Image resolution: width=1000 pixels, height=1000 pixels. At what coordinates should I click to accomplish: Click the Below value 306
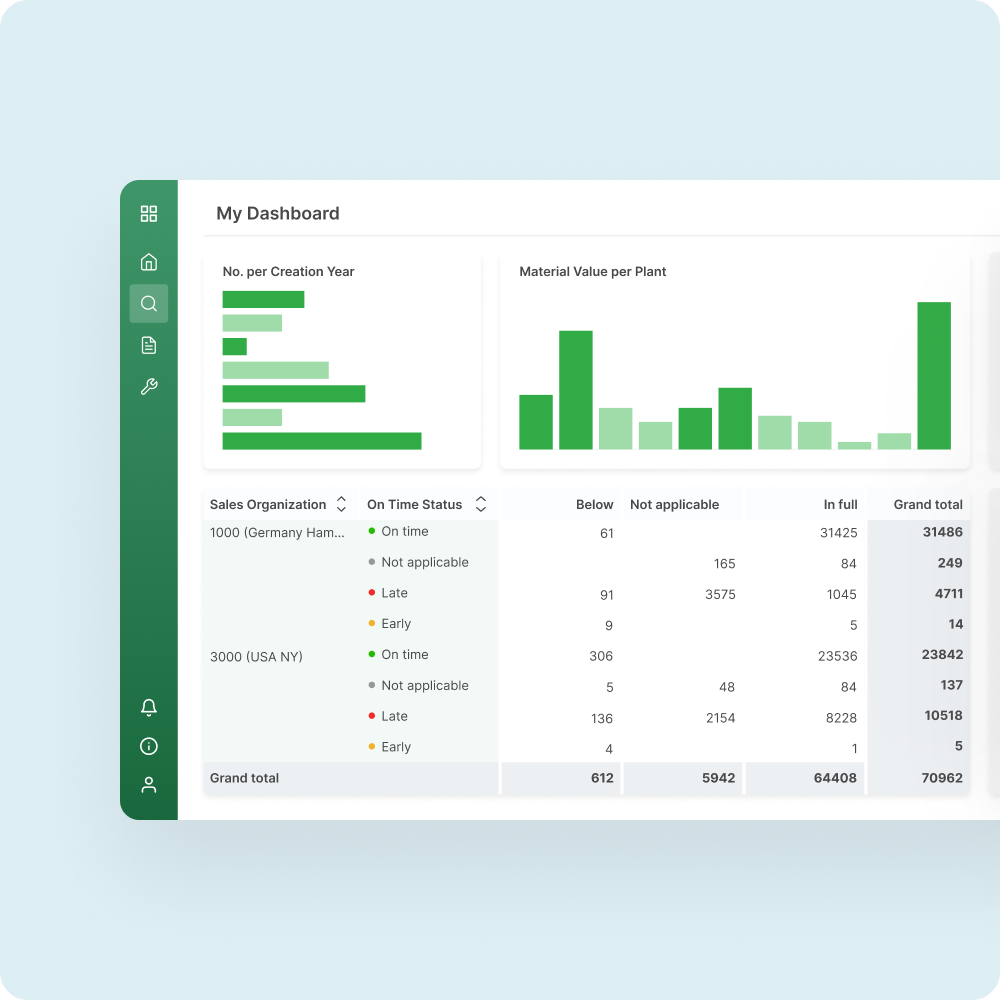tap(601, 656)
